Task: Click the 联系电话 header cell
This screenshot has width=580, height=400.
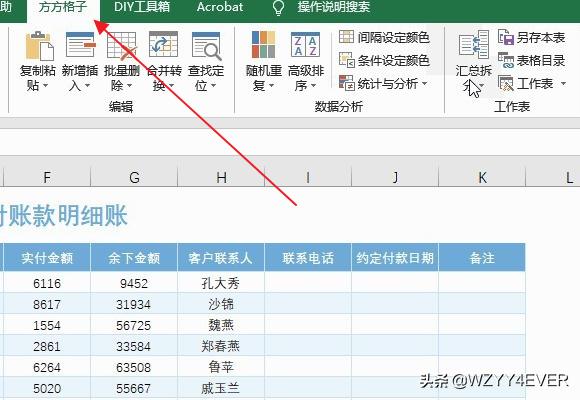Action: [308, 258]
